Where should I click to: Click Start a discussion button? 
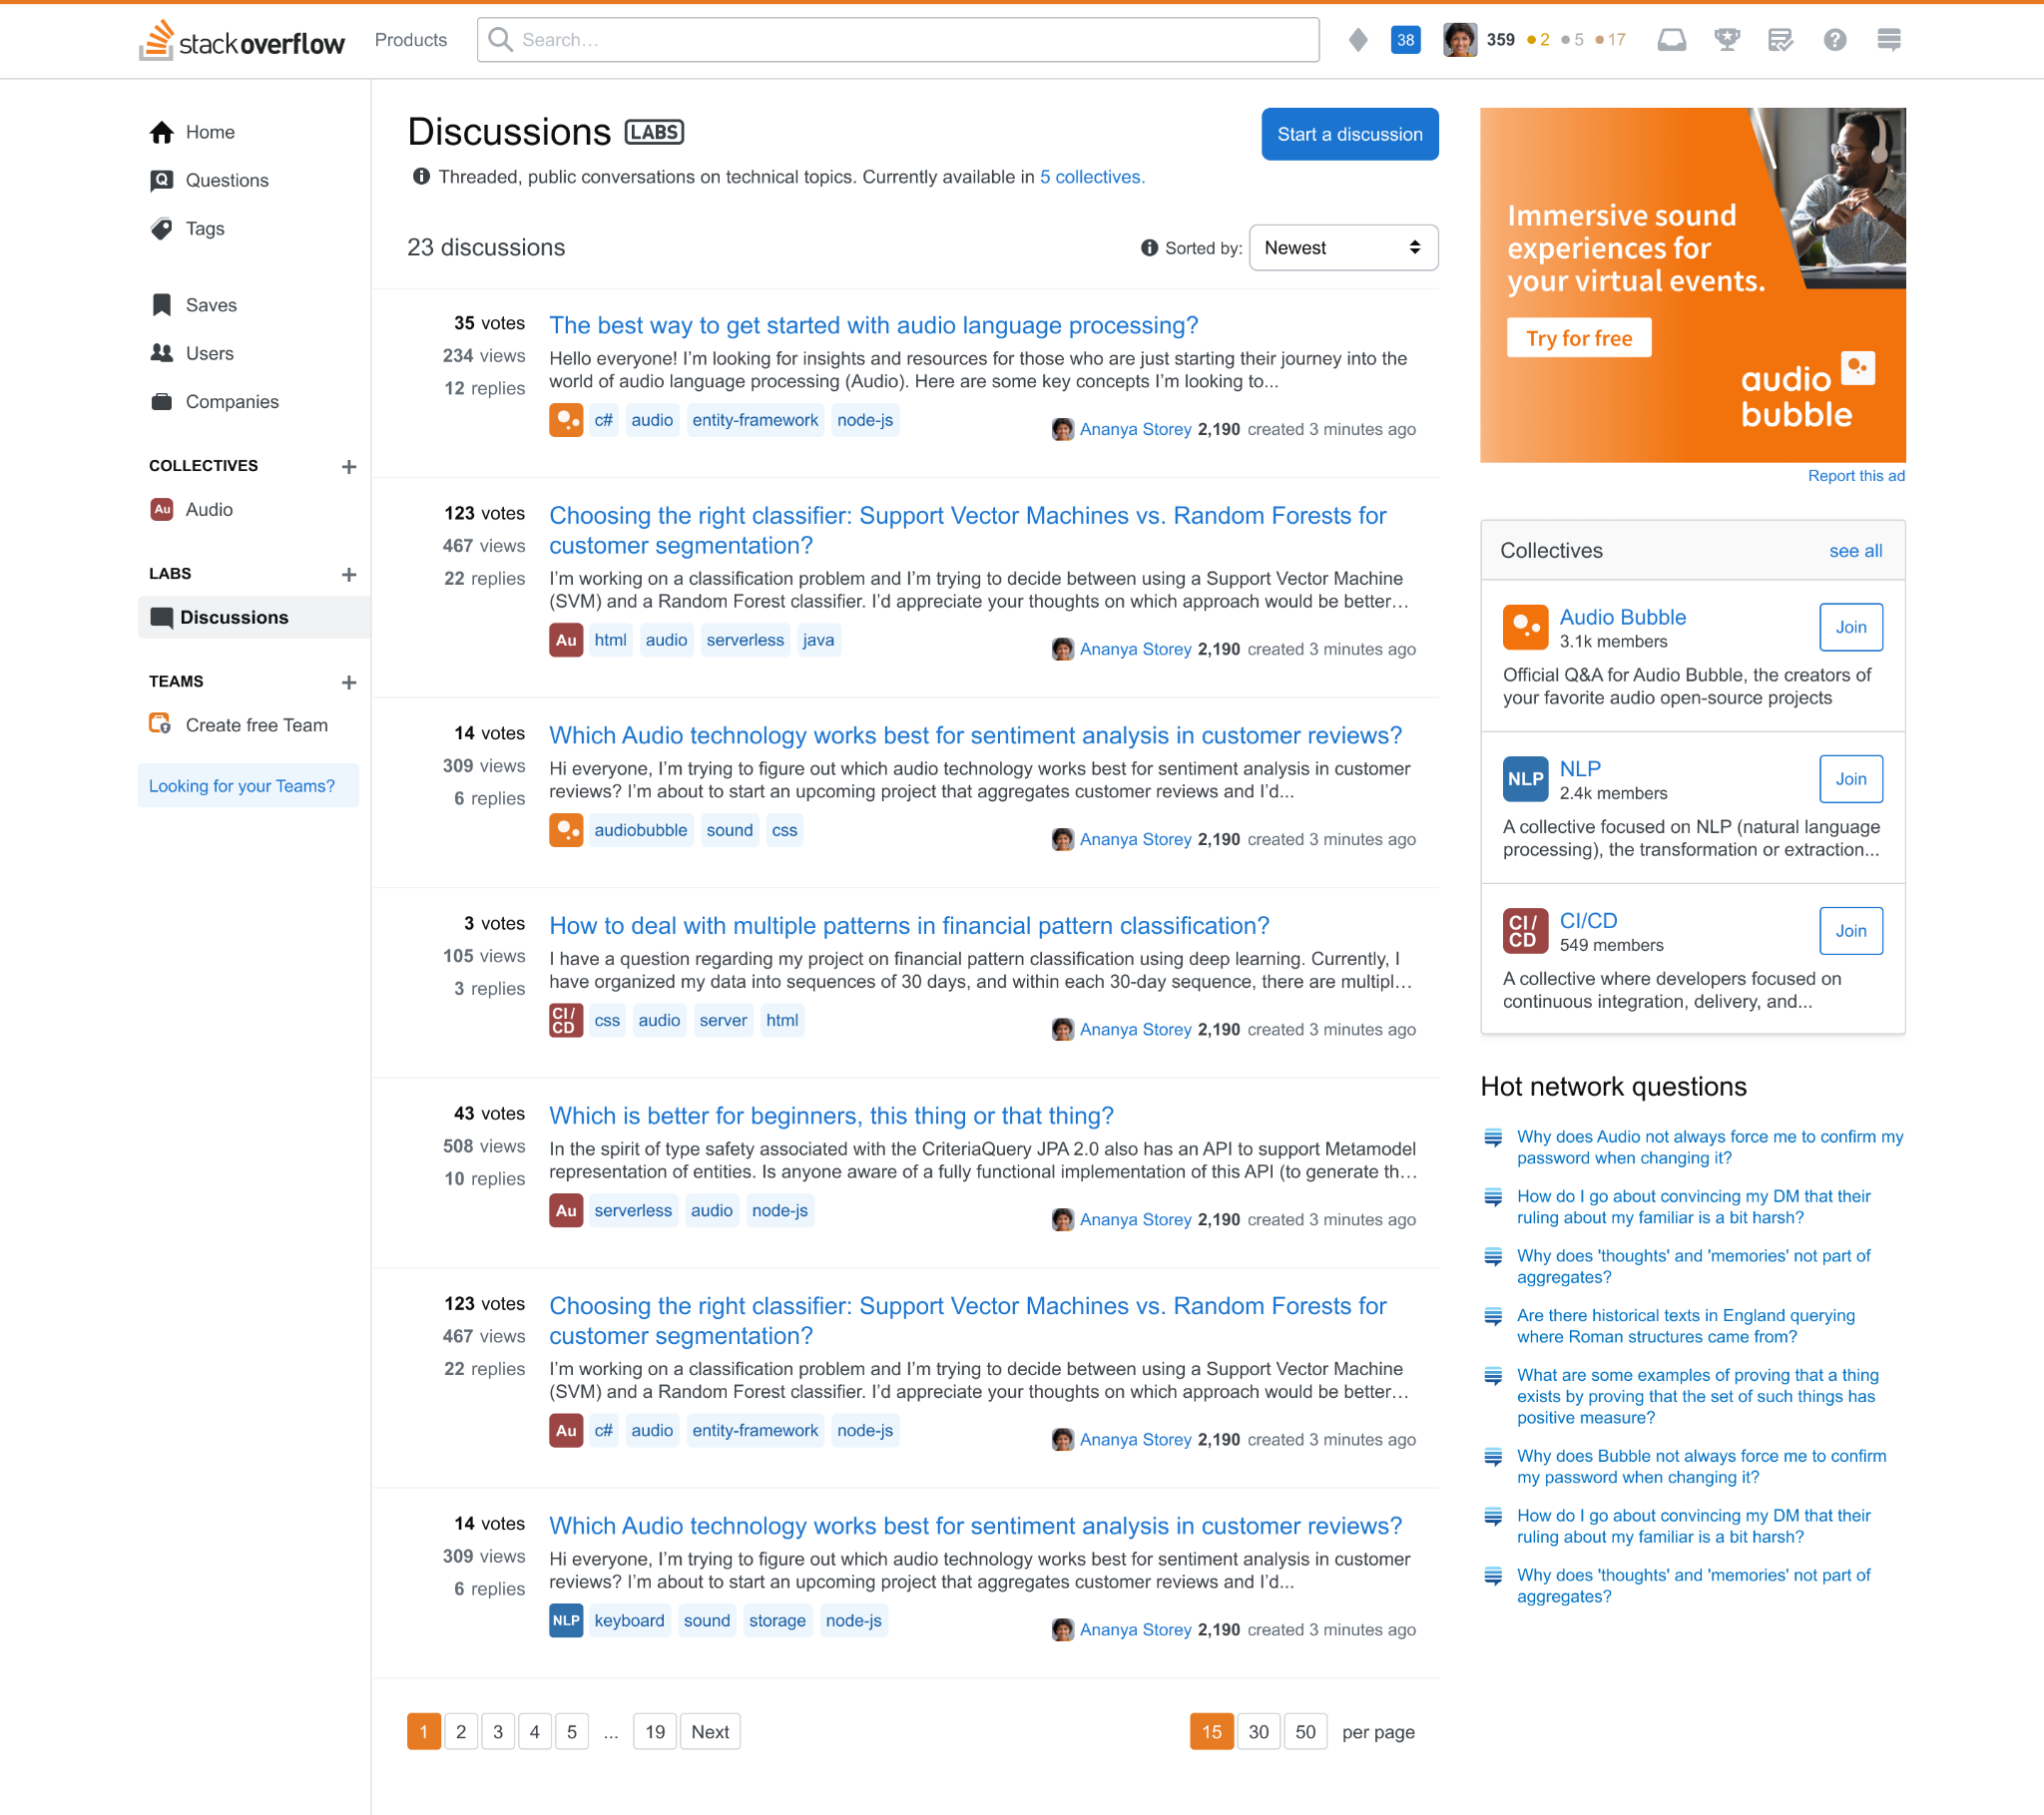point(1346,133)
